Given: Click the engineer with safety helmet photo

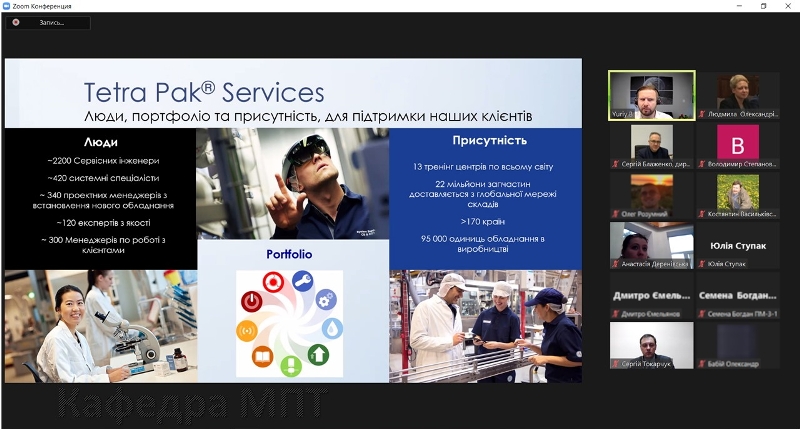Looking at the screenshot, I should [x=293, y=184].
